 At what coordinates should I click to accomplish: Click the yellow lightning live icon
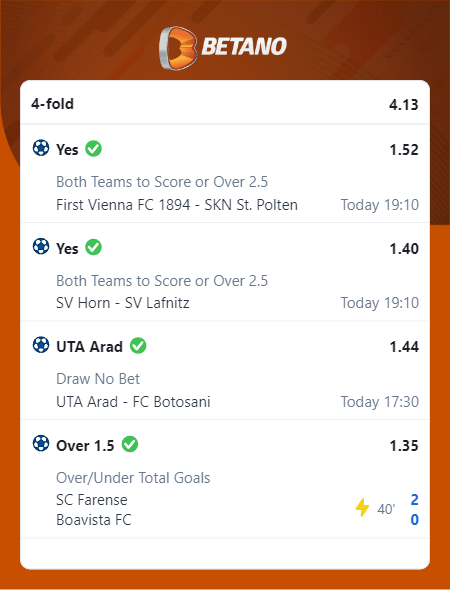point(362,508)
